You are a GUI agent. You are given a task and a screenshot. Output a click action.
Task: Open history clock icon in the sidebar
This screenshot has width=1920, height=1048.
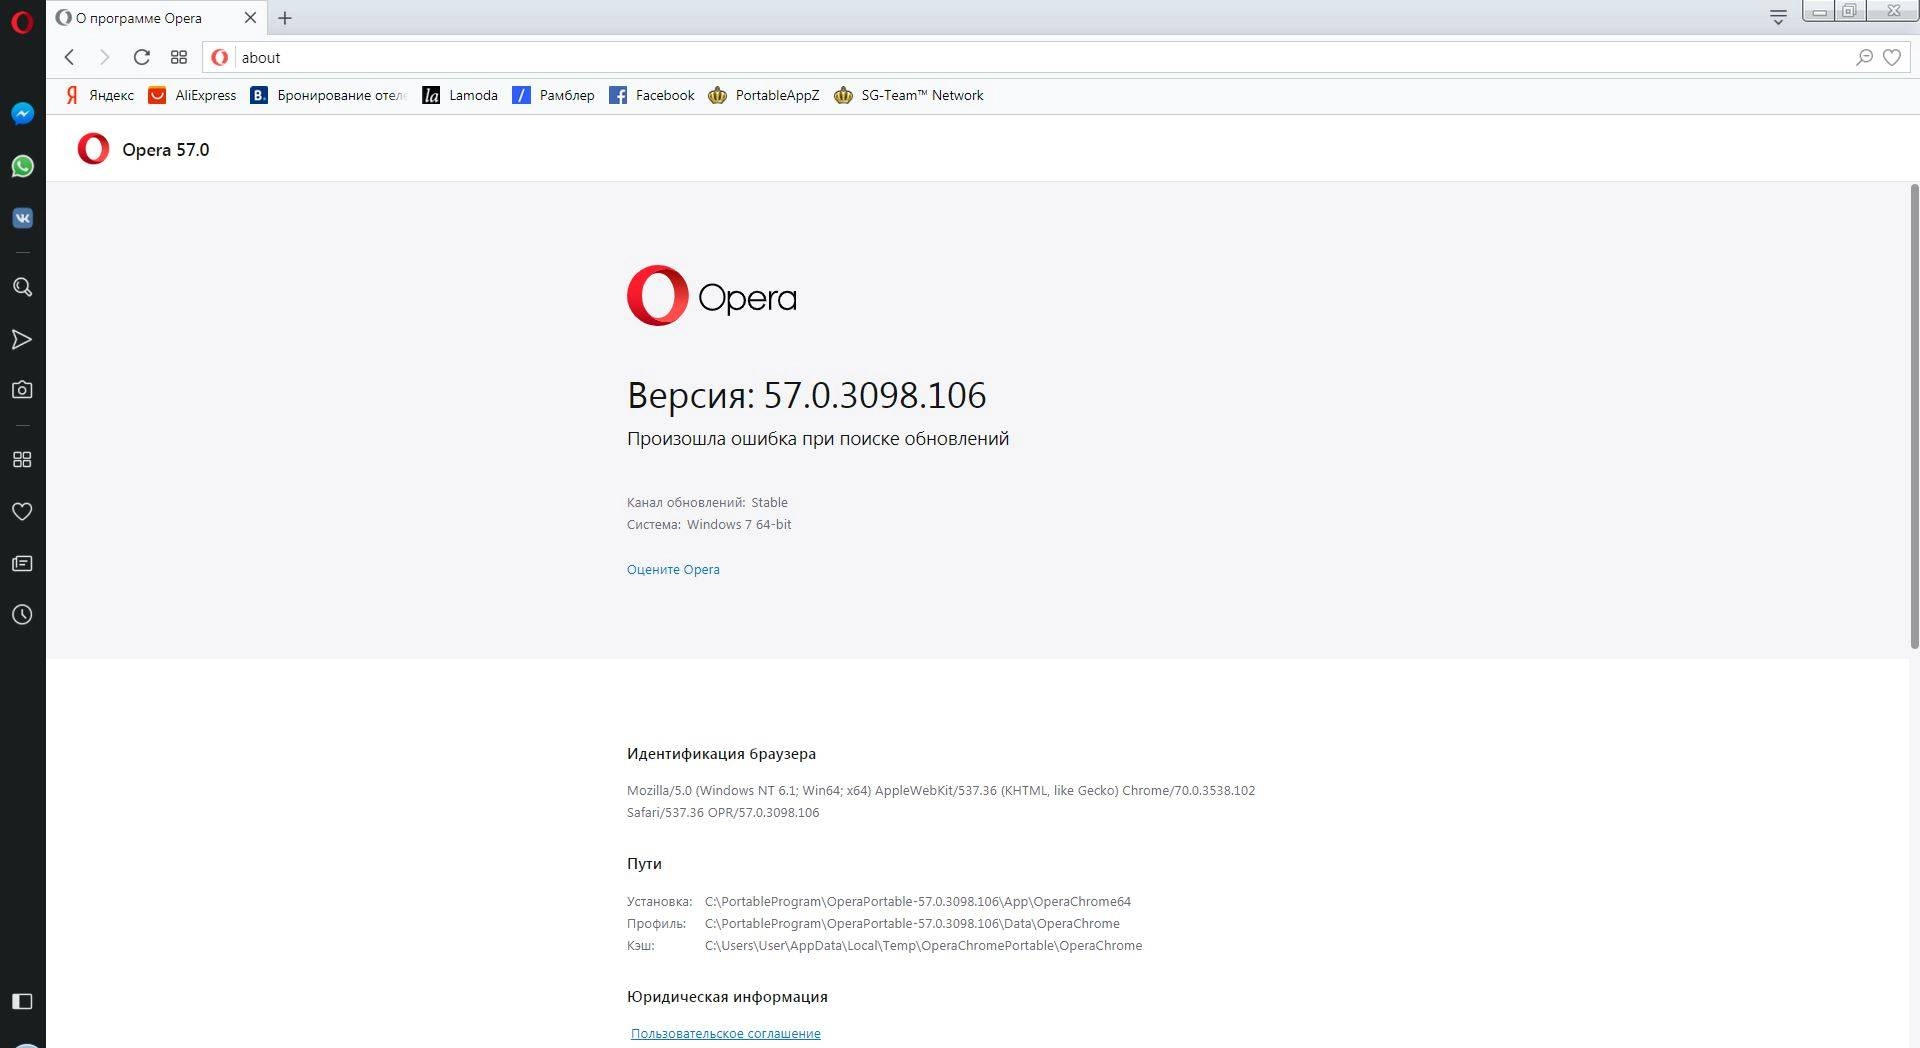22,615
